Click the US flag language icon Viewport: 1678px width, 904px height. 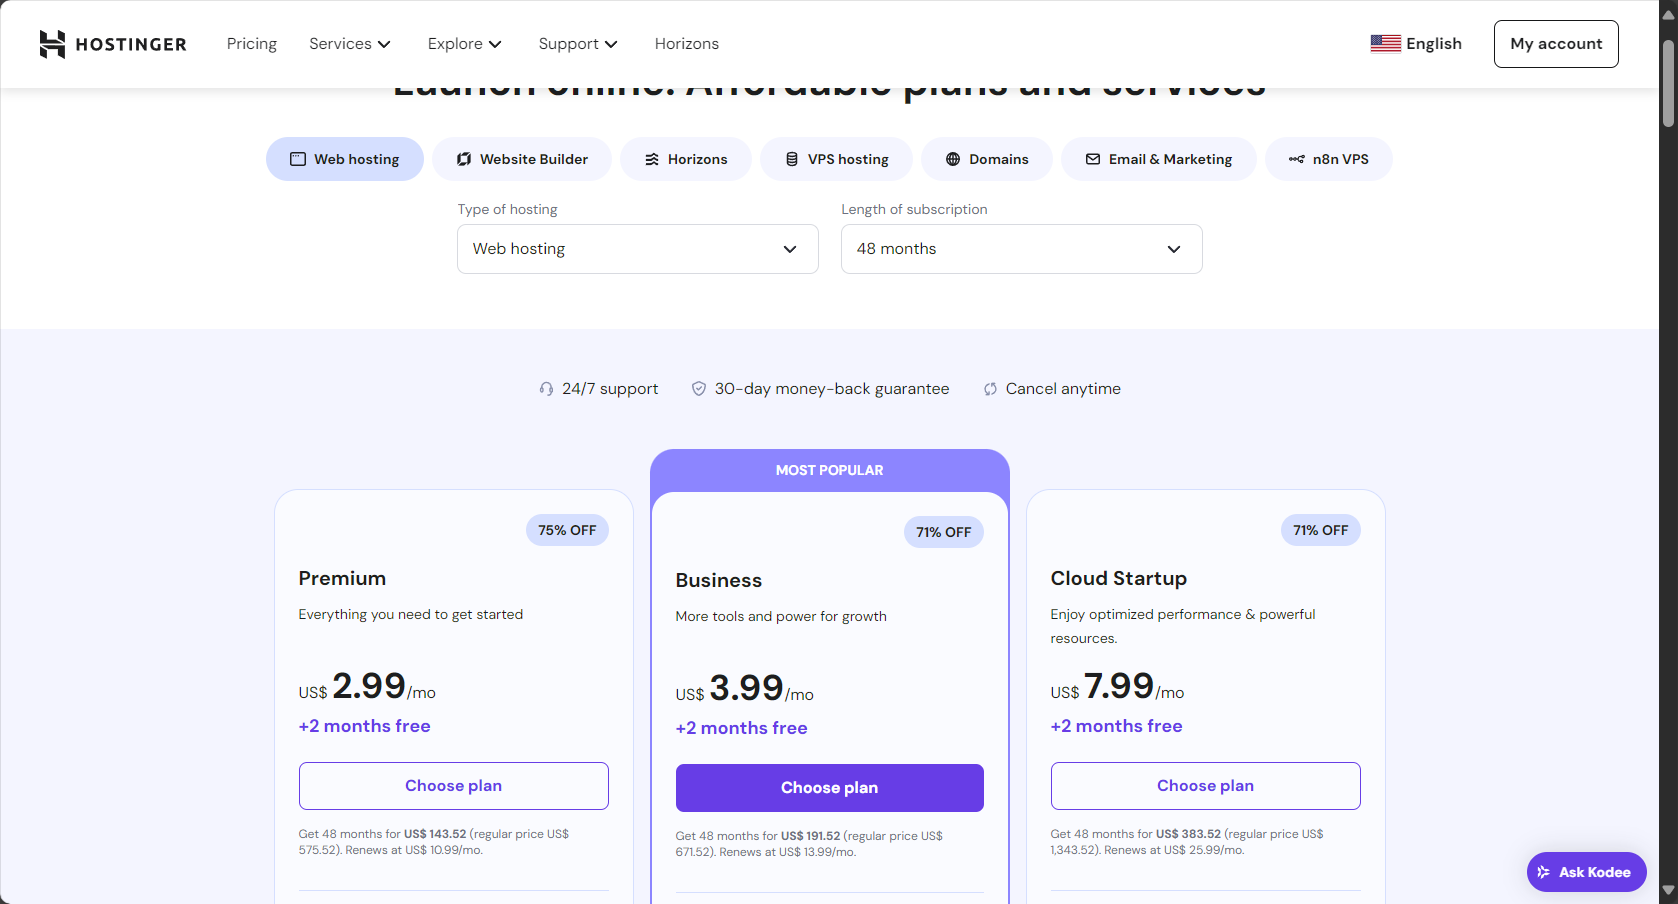click(1385, 44)
